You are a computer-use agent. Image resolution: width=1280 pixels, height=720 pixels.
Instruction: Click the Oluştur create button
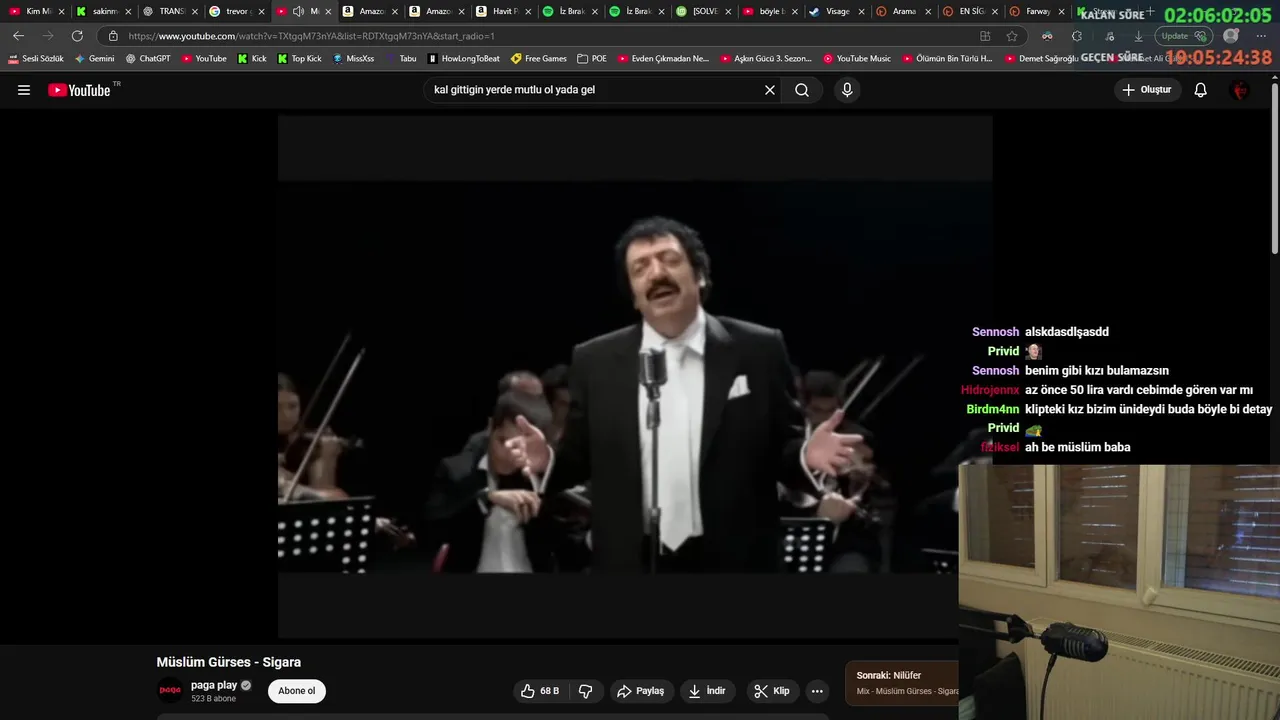pyautogui.click(x=1146, y=90)
